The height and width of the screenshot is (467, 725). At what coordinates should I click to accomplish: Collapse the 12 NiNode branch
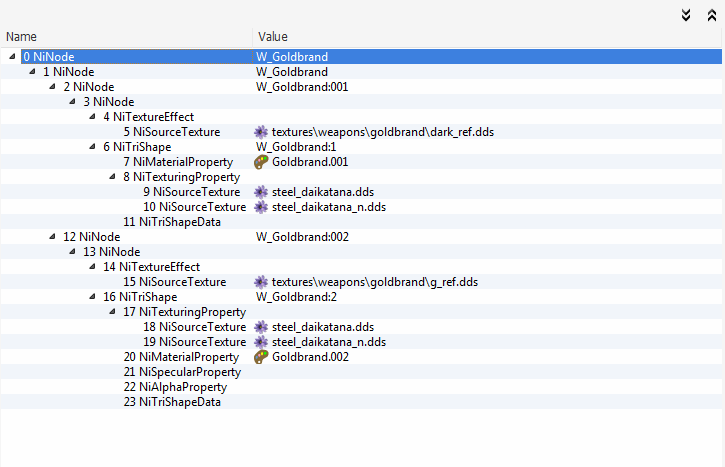click(x=53, y=237)
